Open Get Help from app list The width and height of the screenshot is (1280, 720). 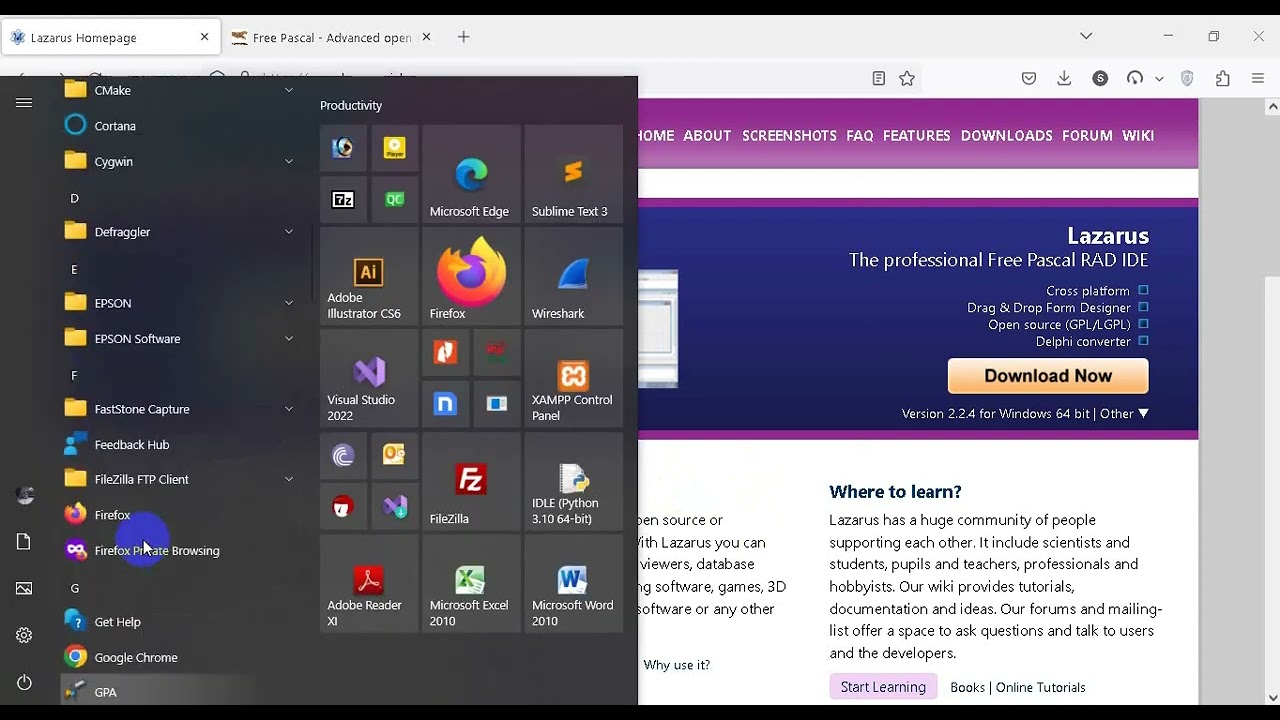click(x=180, y=621)
